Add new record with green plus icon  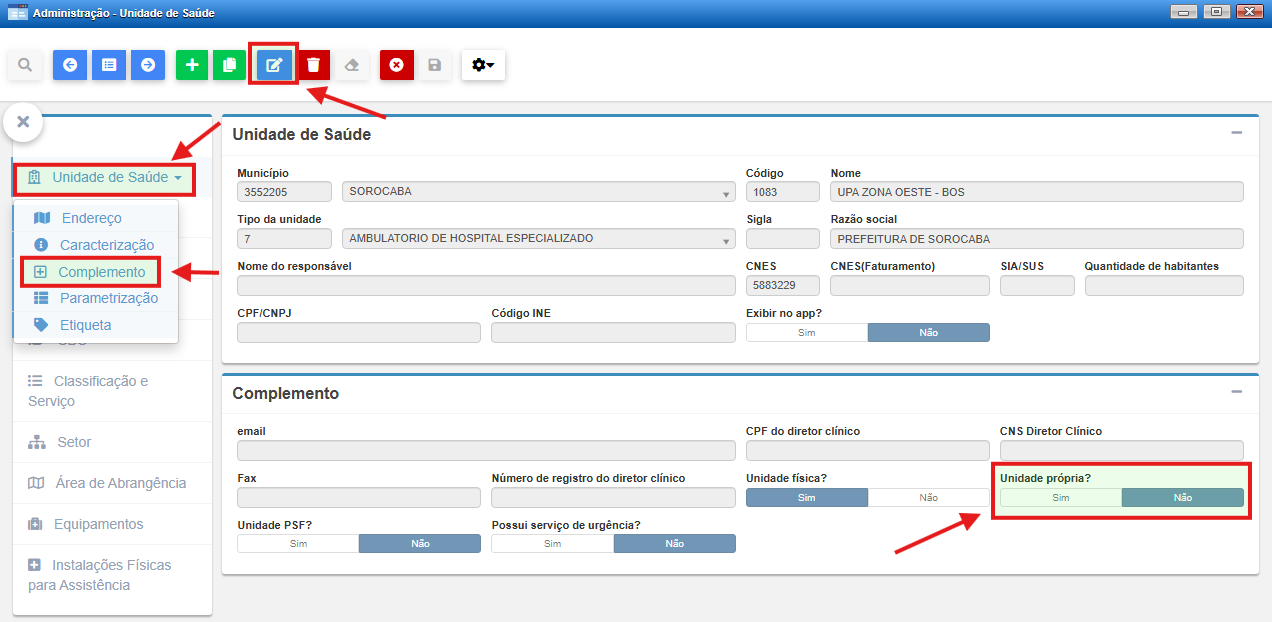coord(192,65)
